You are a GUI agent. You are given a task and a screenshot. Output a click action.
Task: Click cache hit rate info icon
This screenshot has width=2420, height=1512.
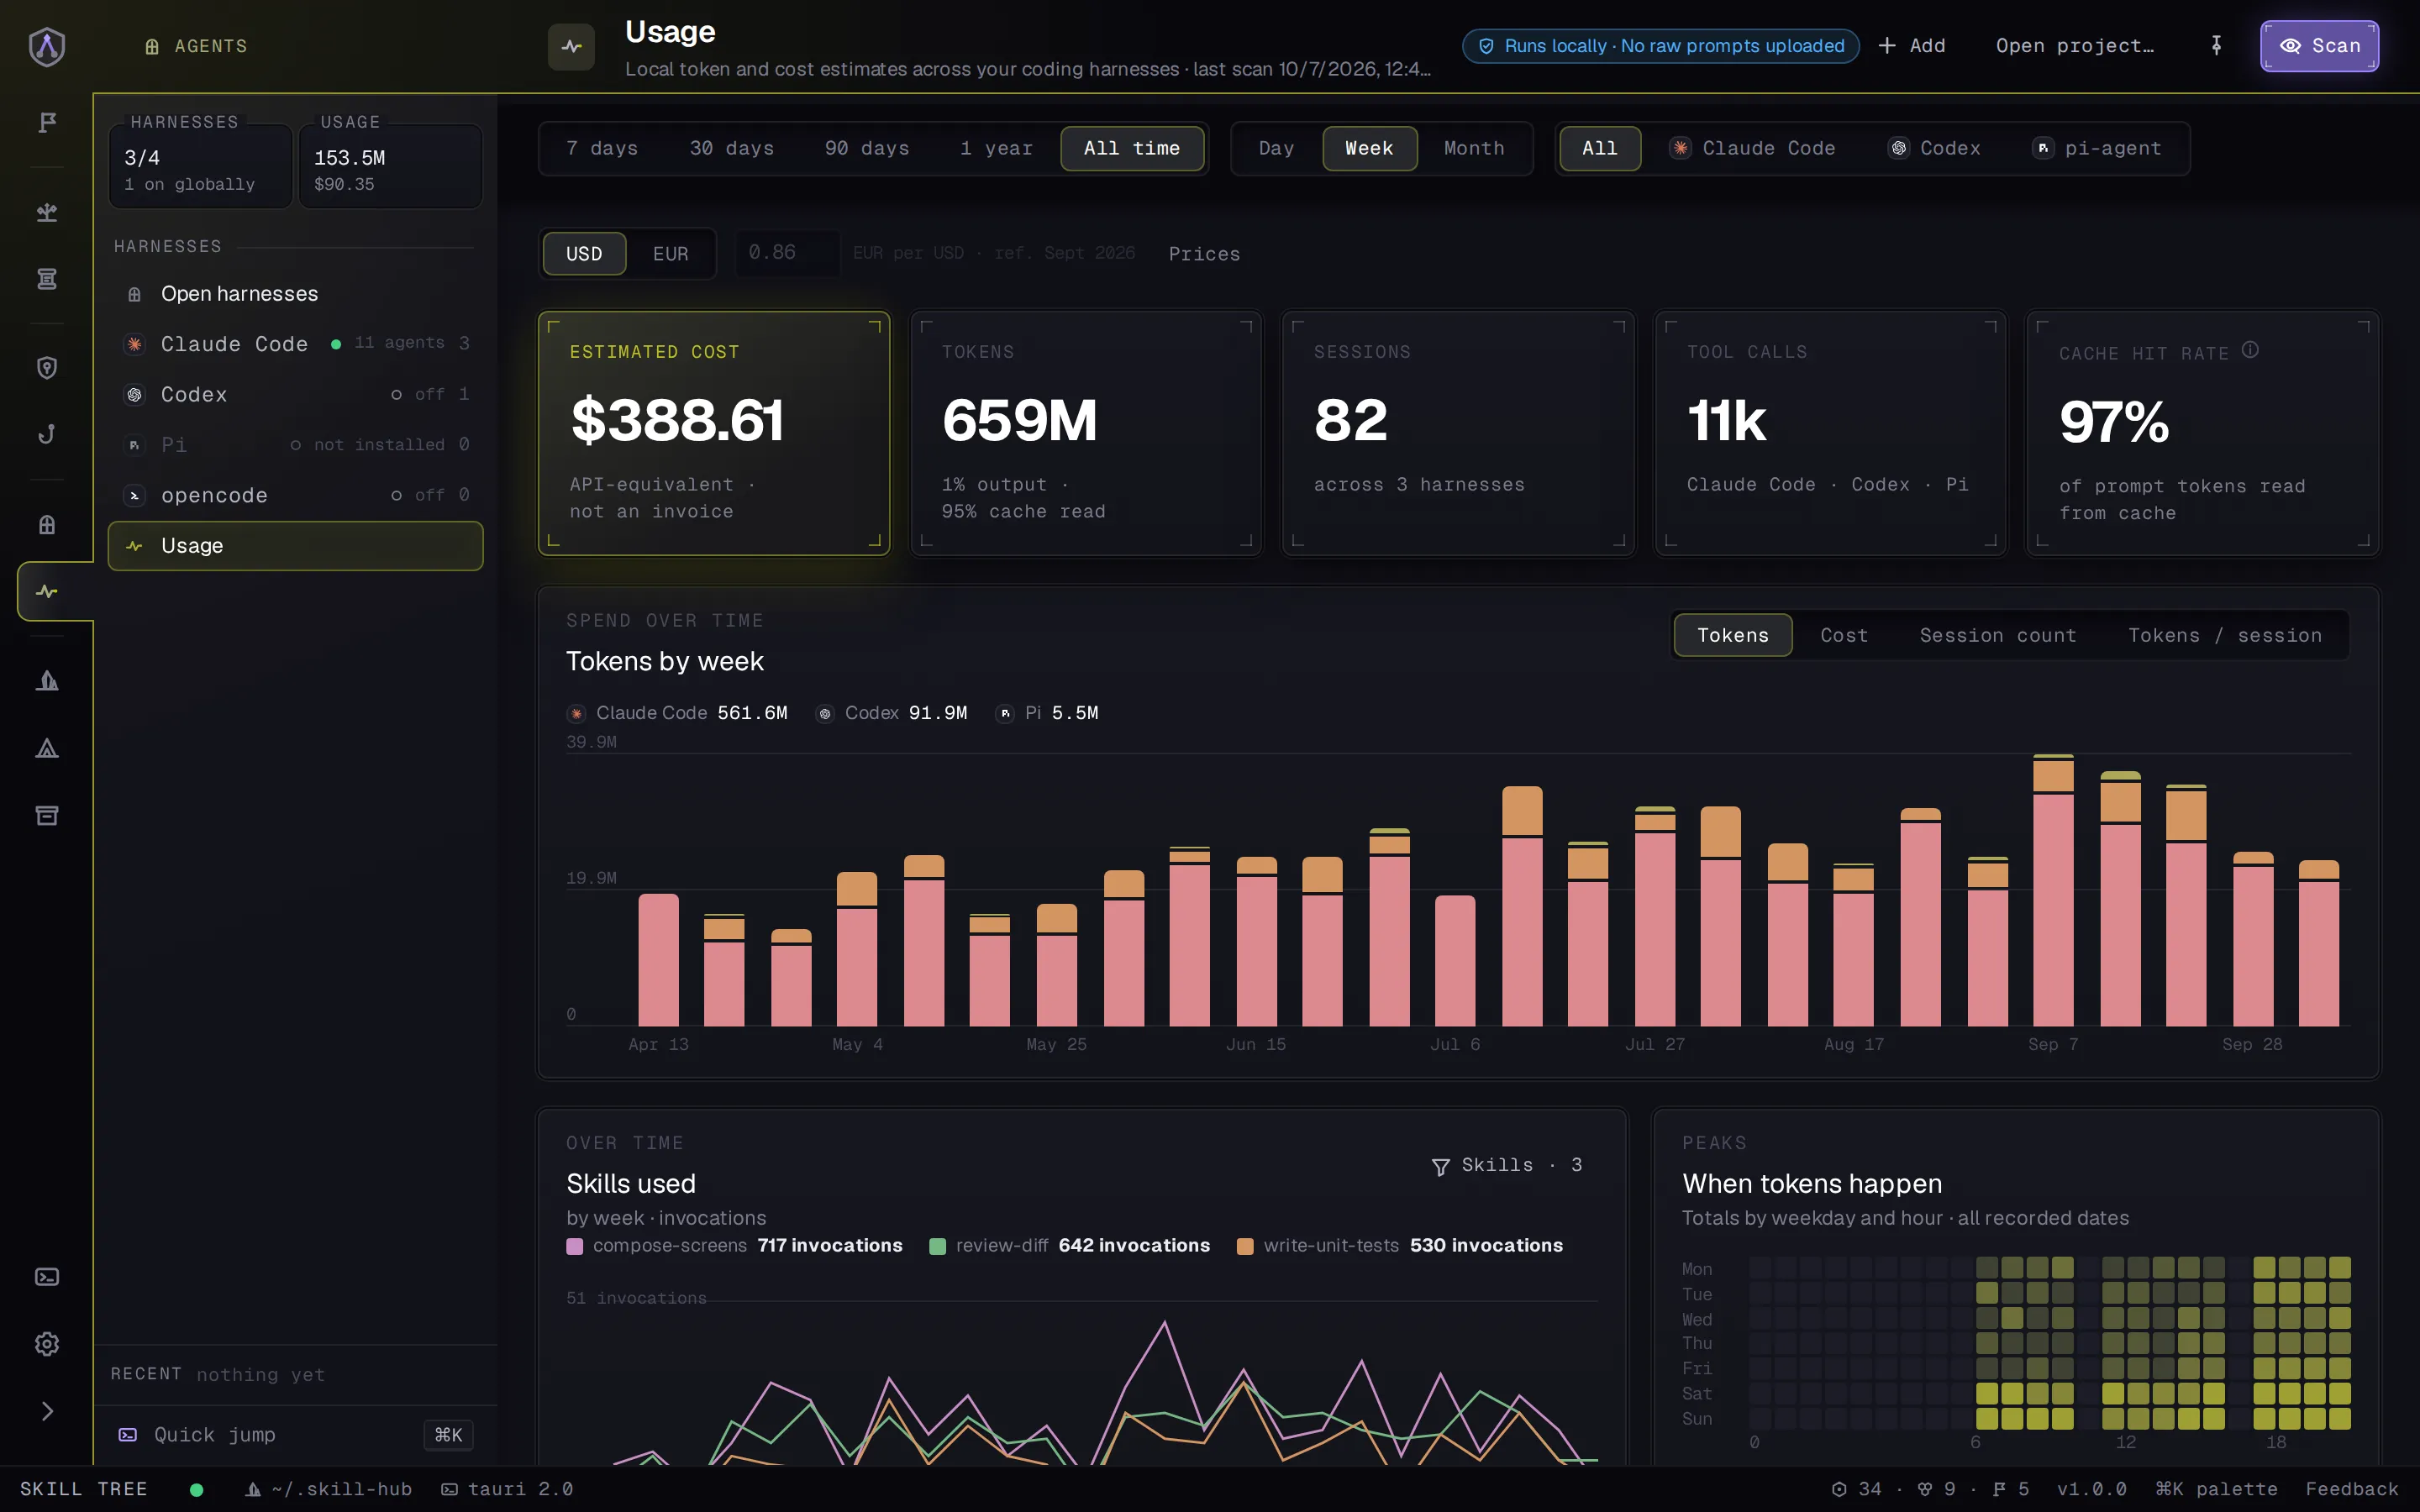point(2250,350)
